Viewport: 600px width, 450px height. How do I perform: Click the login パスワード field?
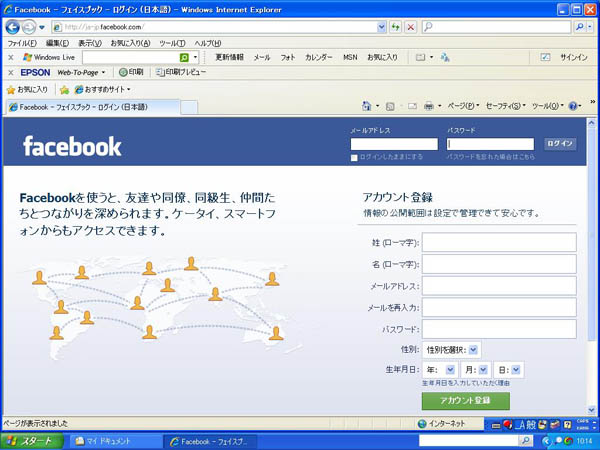(490, 144)
